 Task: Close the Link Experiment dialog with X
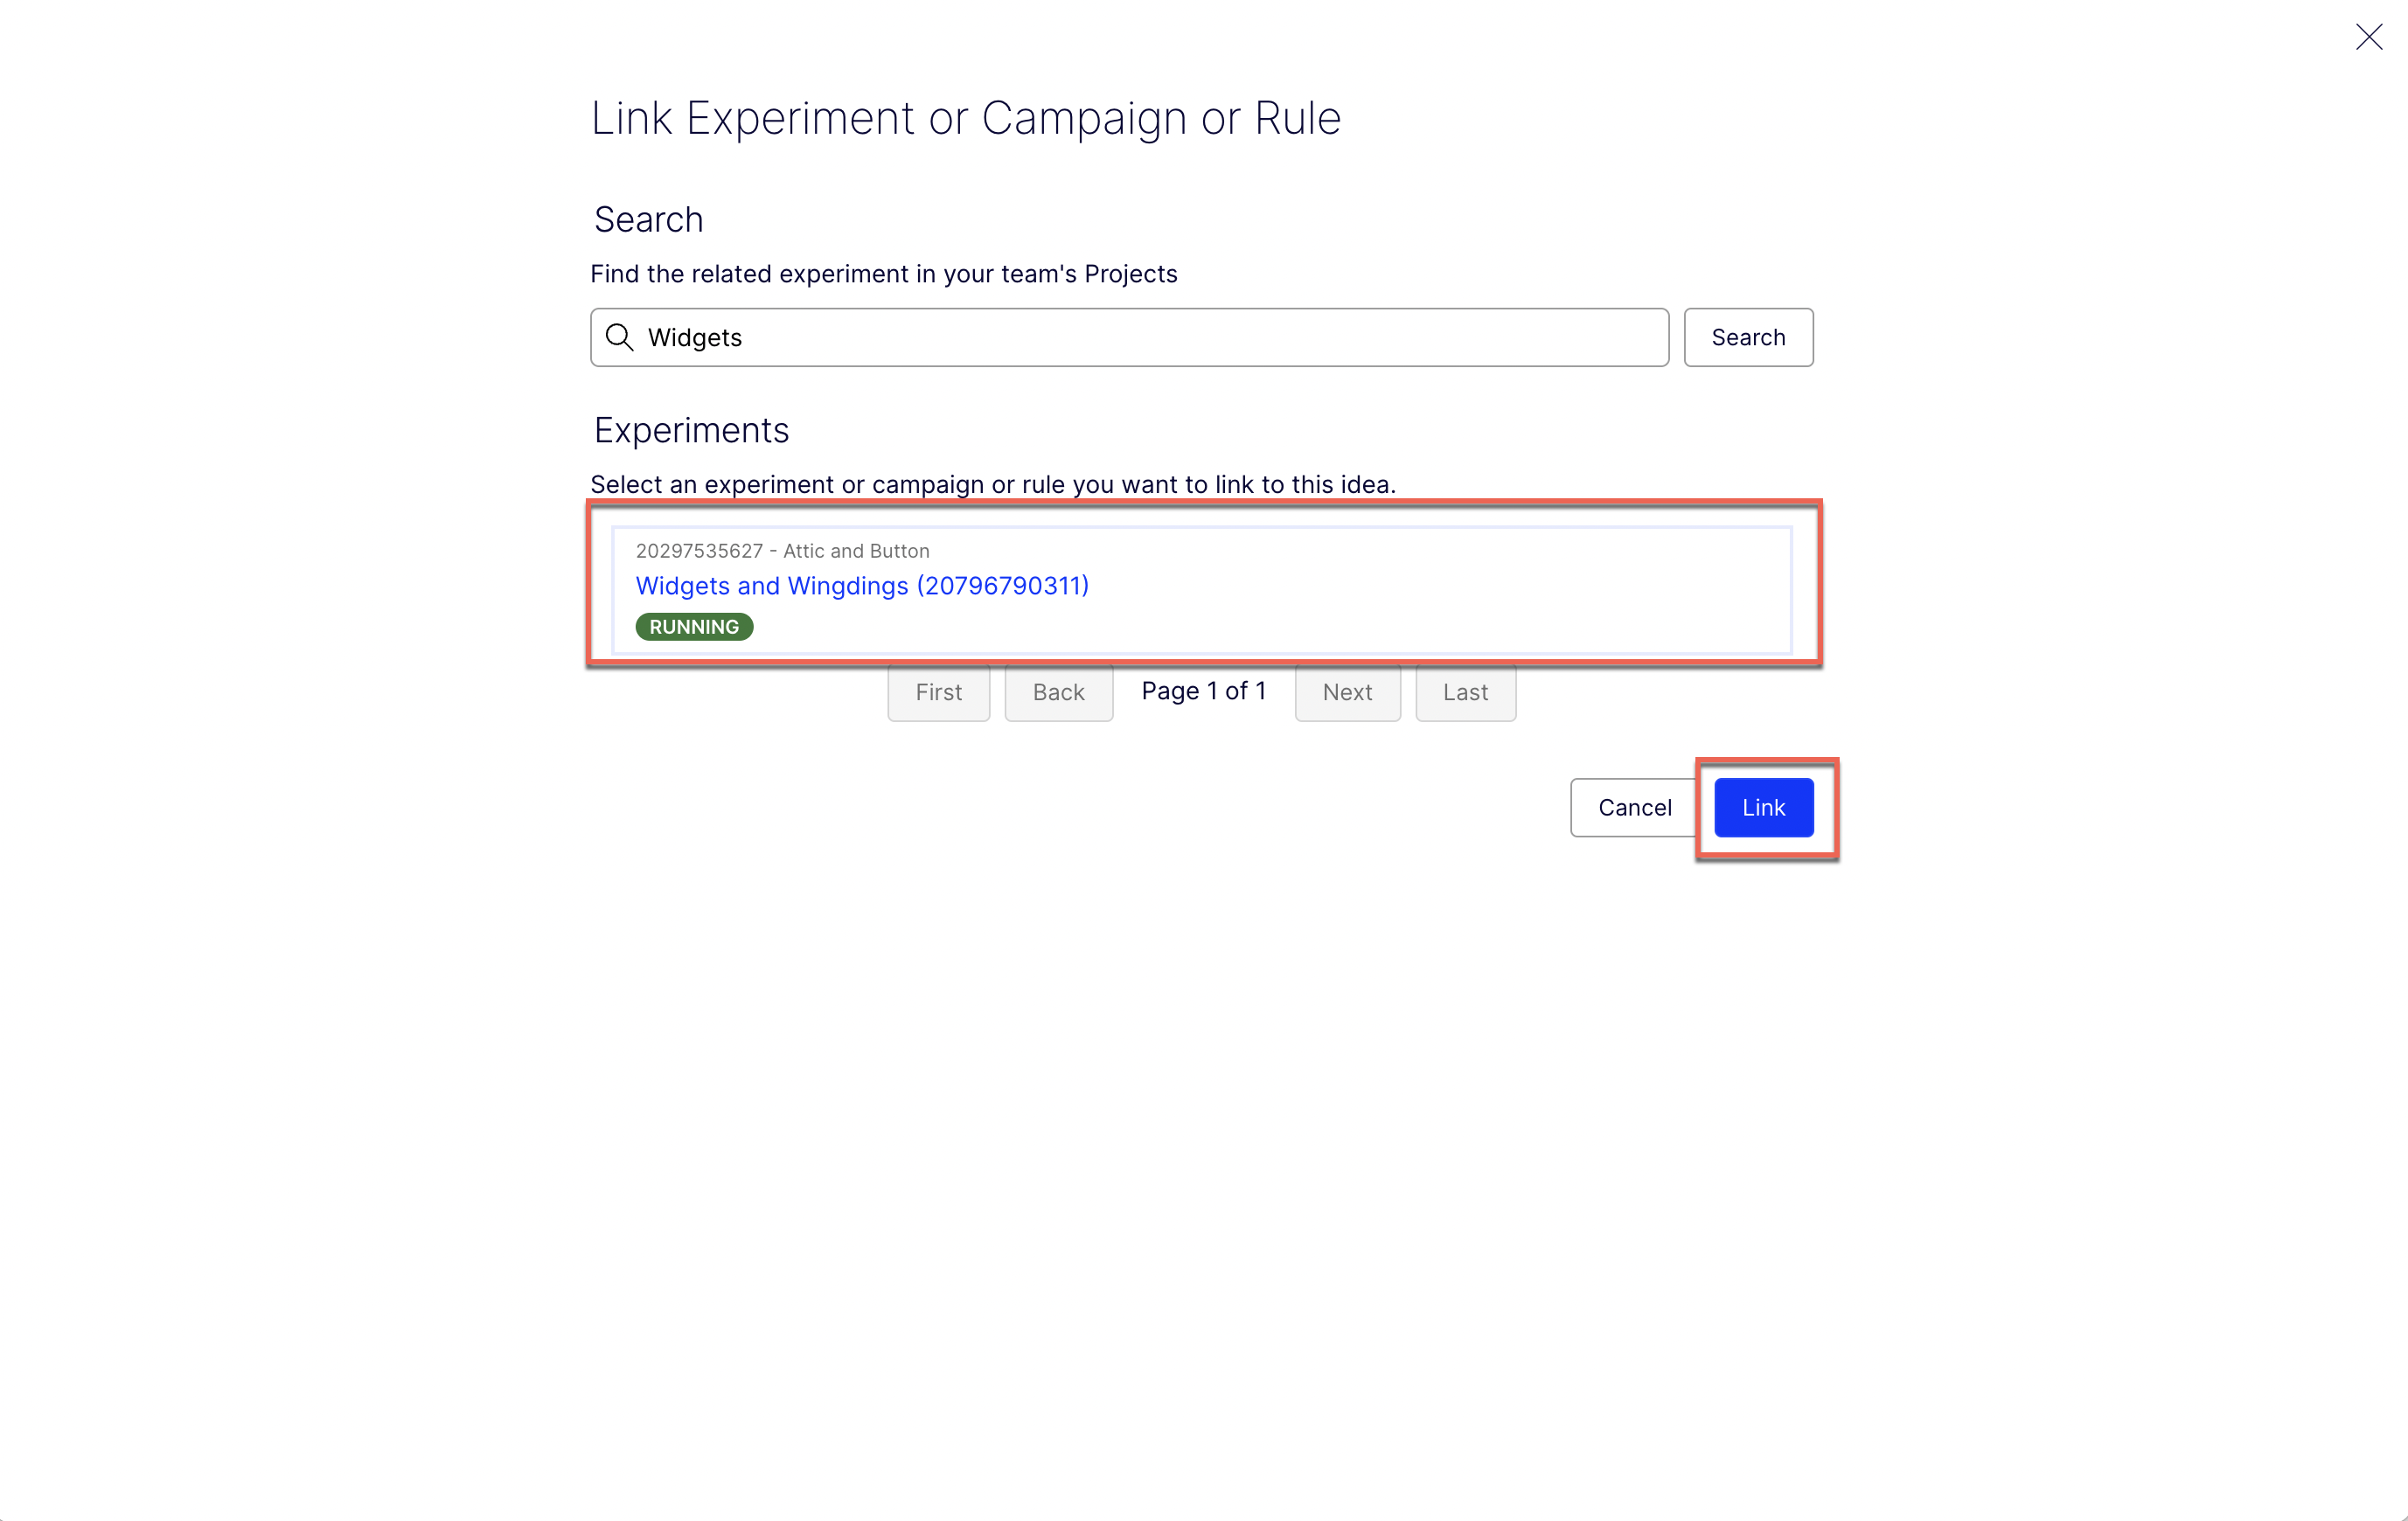(x=2368, y=37)
